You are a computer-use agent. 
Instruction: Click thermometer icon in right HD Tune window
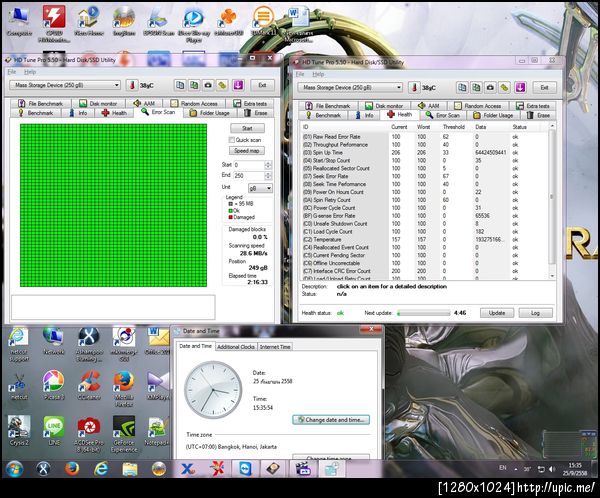click(414, 87)
